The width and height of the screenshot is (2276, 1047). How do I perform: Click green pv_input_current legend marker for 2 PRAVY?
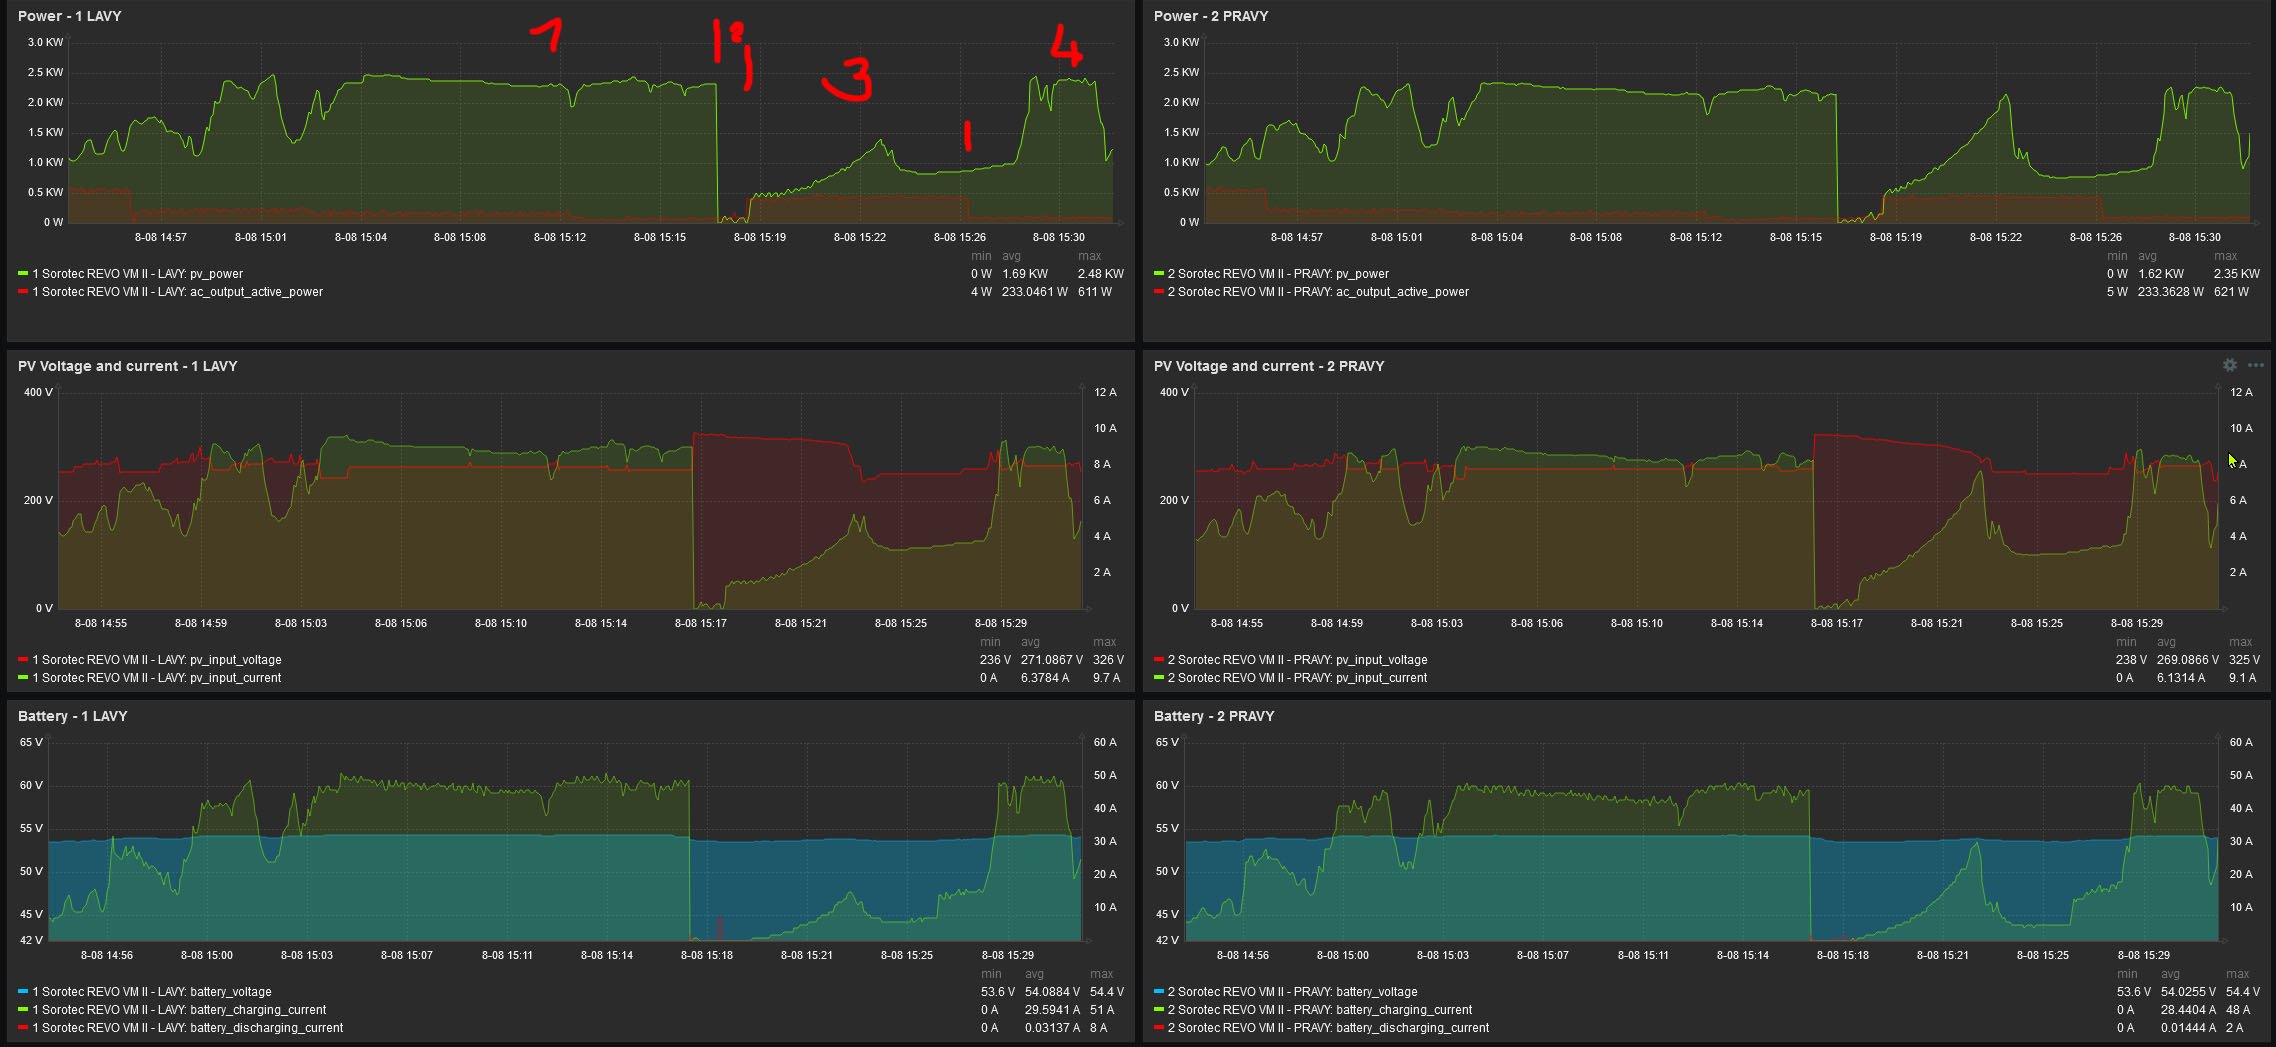[x=1159, y=678]
